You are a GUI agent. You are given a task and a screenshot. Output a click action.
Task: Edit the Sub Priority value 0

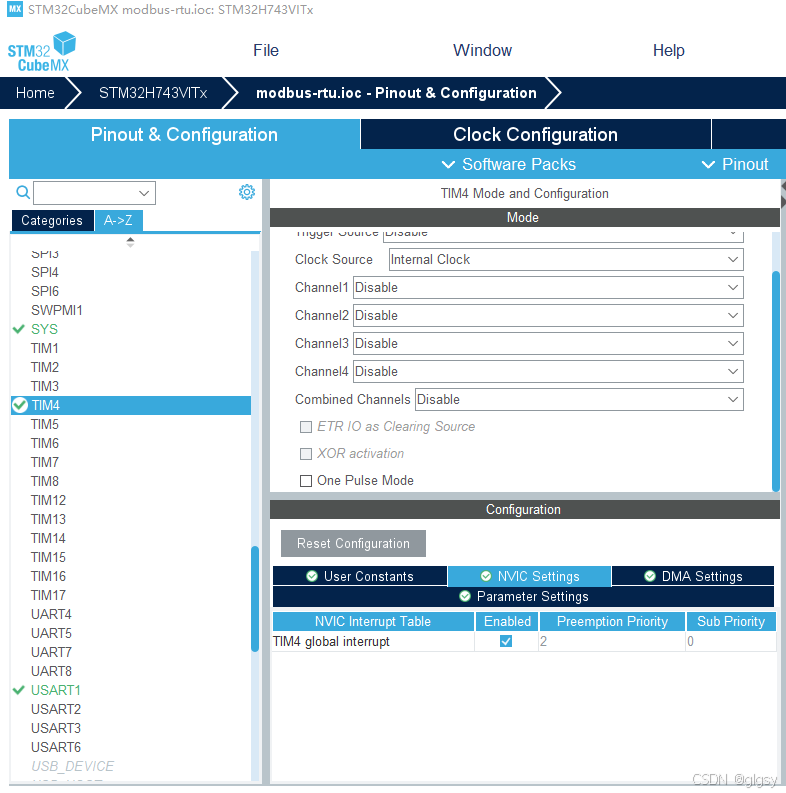[731, 641]
